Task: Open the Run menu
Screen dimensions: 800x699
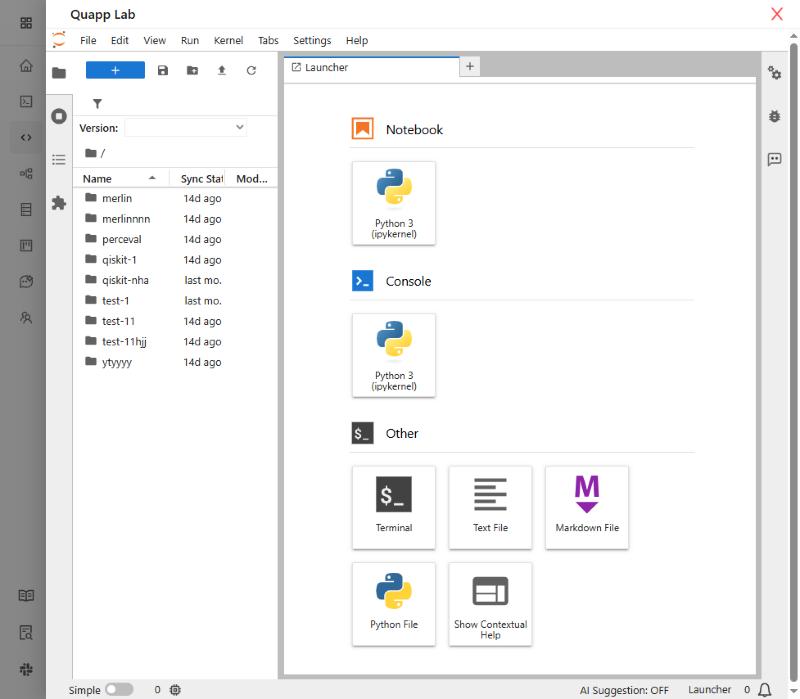Action: pyautogui.click(x=190, y=40)
